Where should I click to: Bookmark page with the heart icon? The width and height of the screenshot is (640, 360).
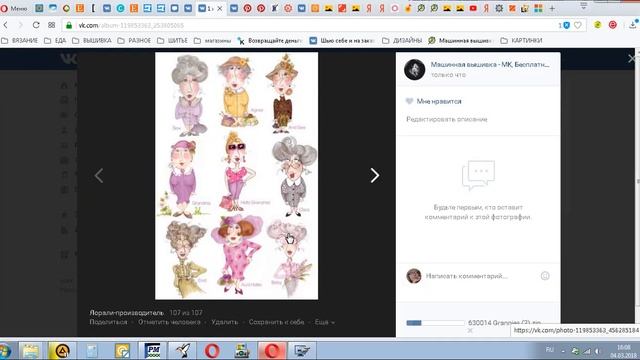click(578, 25)
